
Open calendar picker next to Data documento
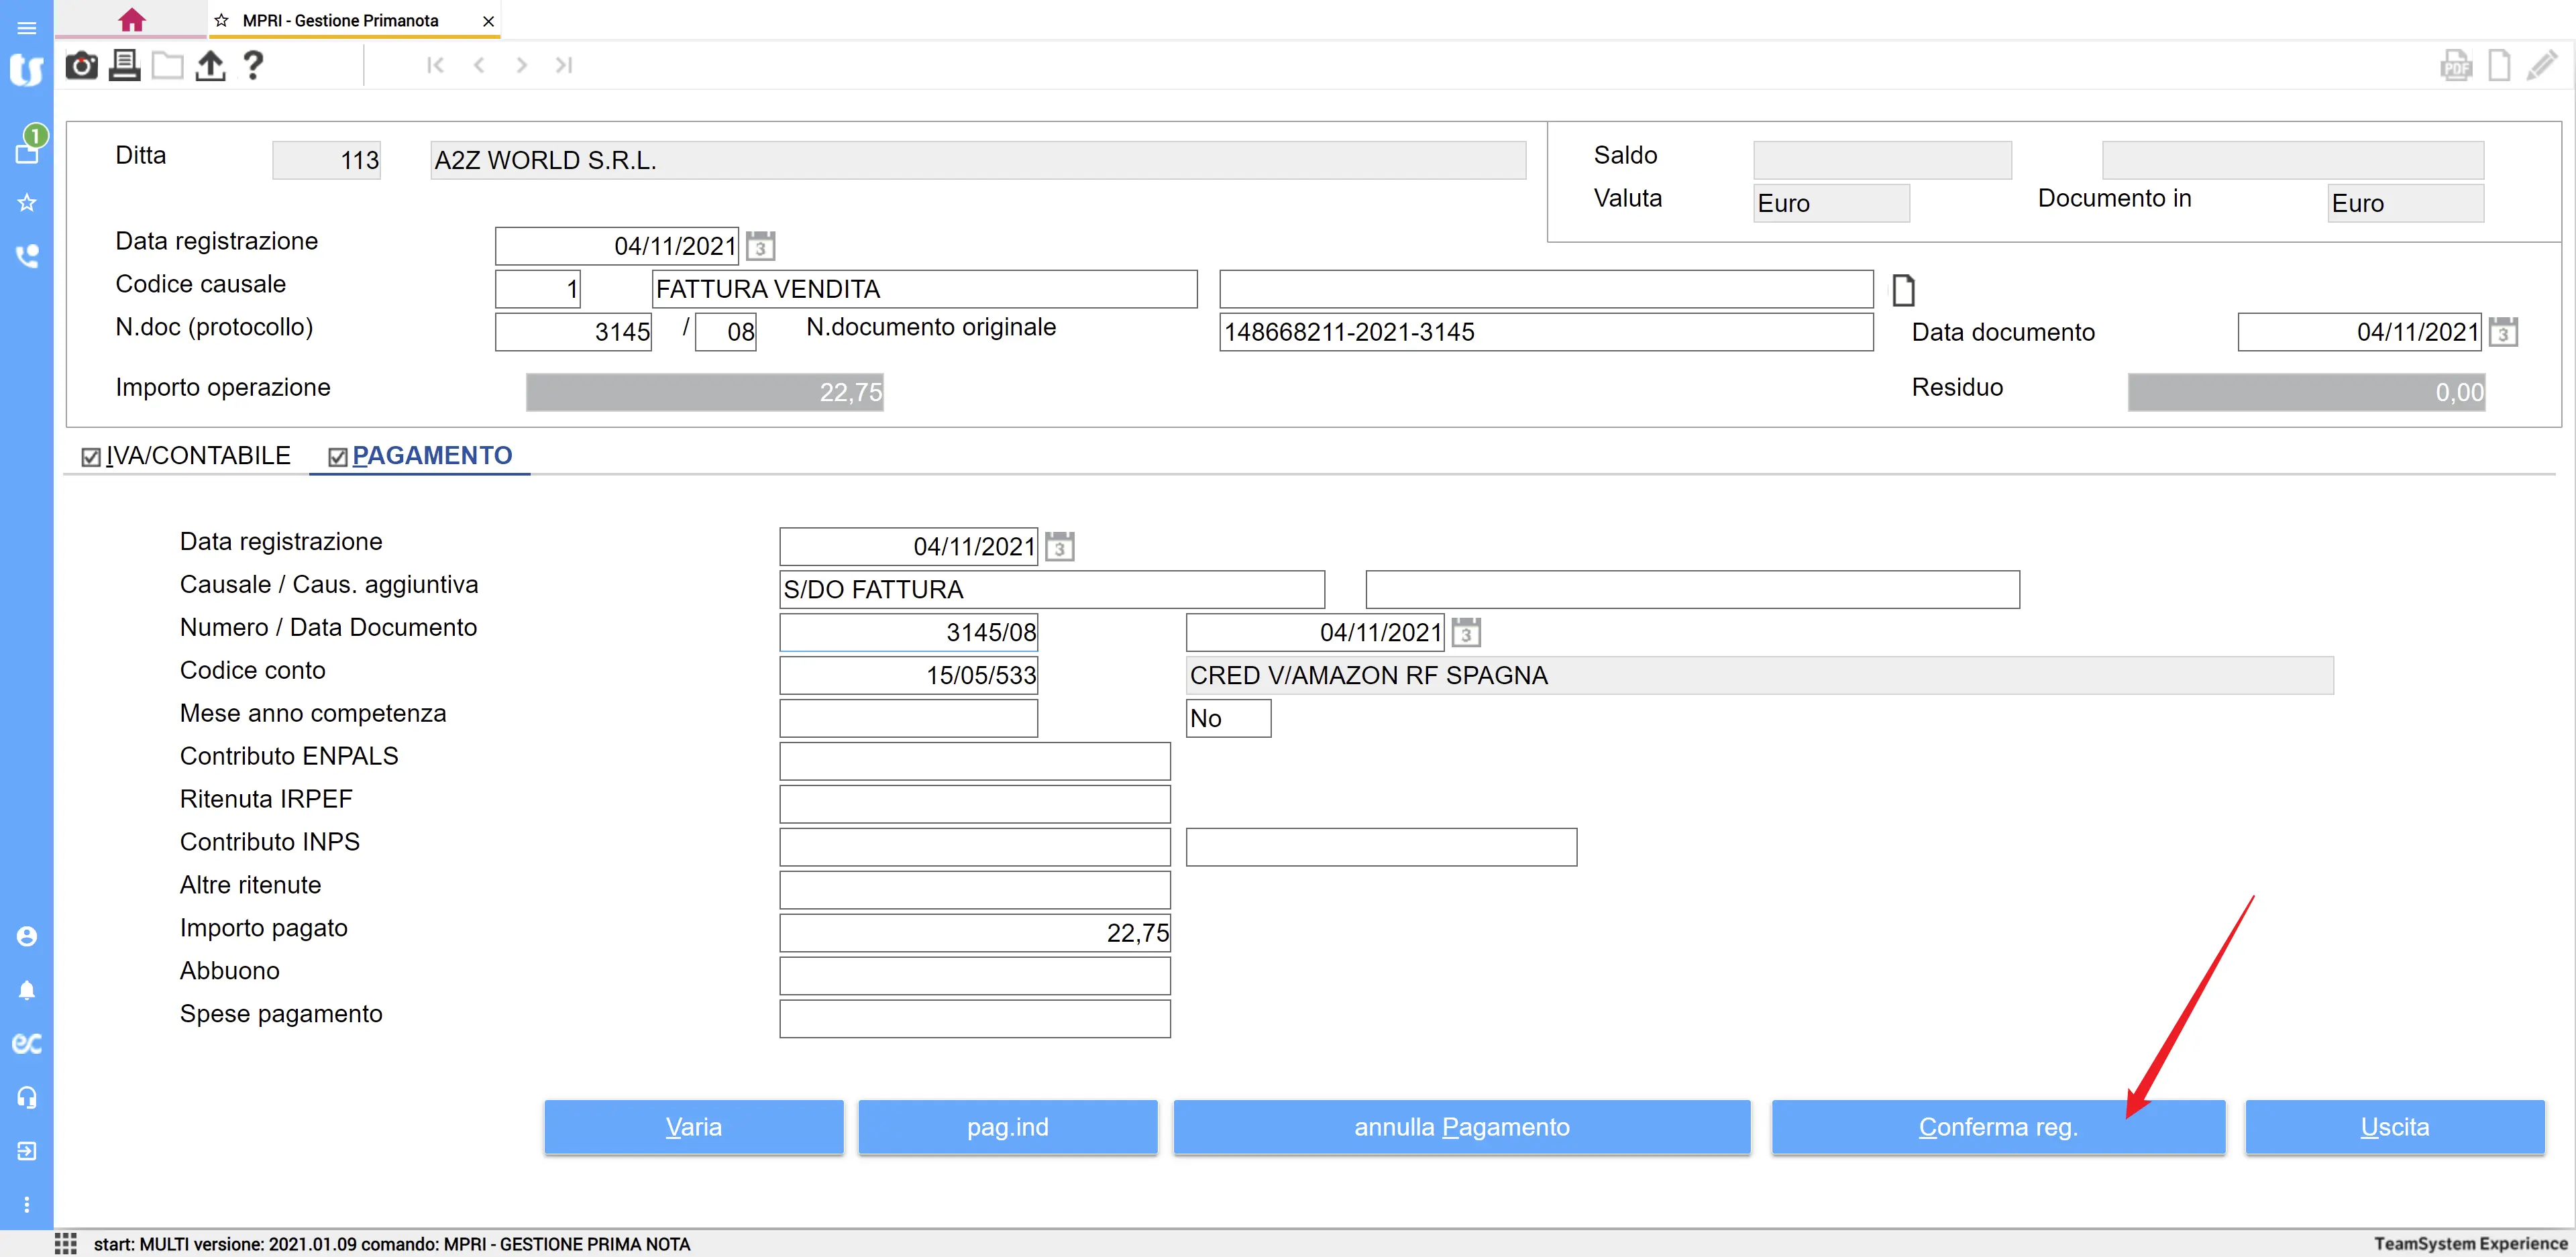click(x=2503, y=332)
